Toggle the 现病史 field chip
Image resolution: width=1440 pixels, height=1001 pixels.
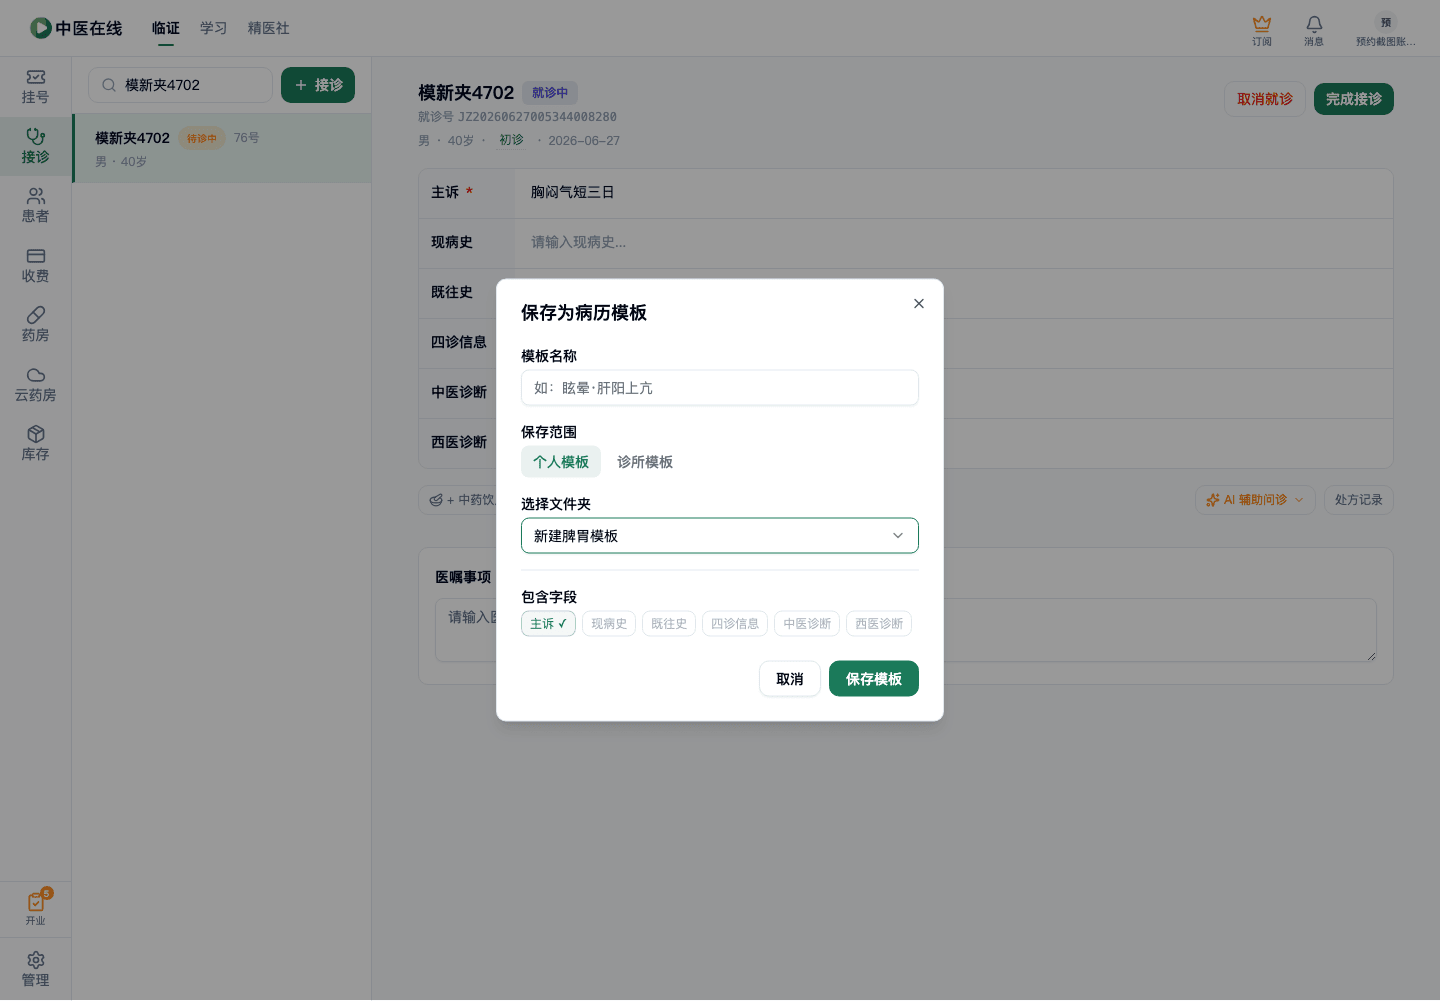(x=609, y=624)
